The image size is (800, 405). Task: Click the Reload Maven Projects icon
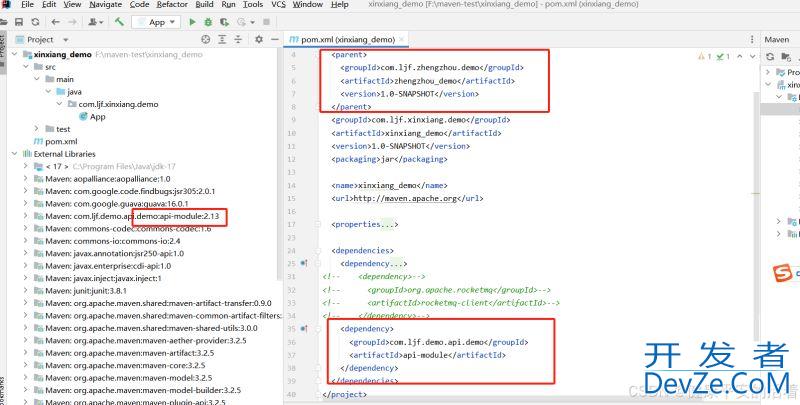click(770, 57)
